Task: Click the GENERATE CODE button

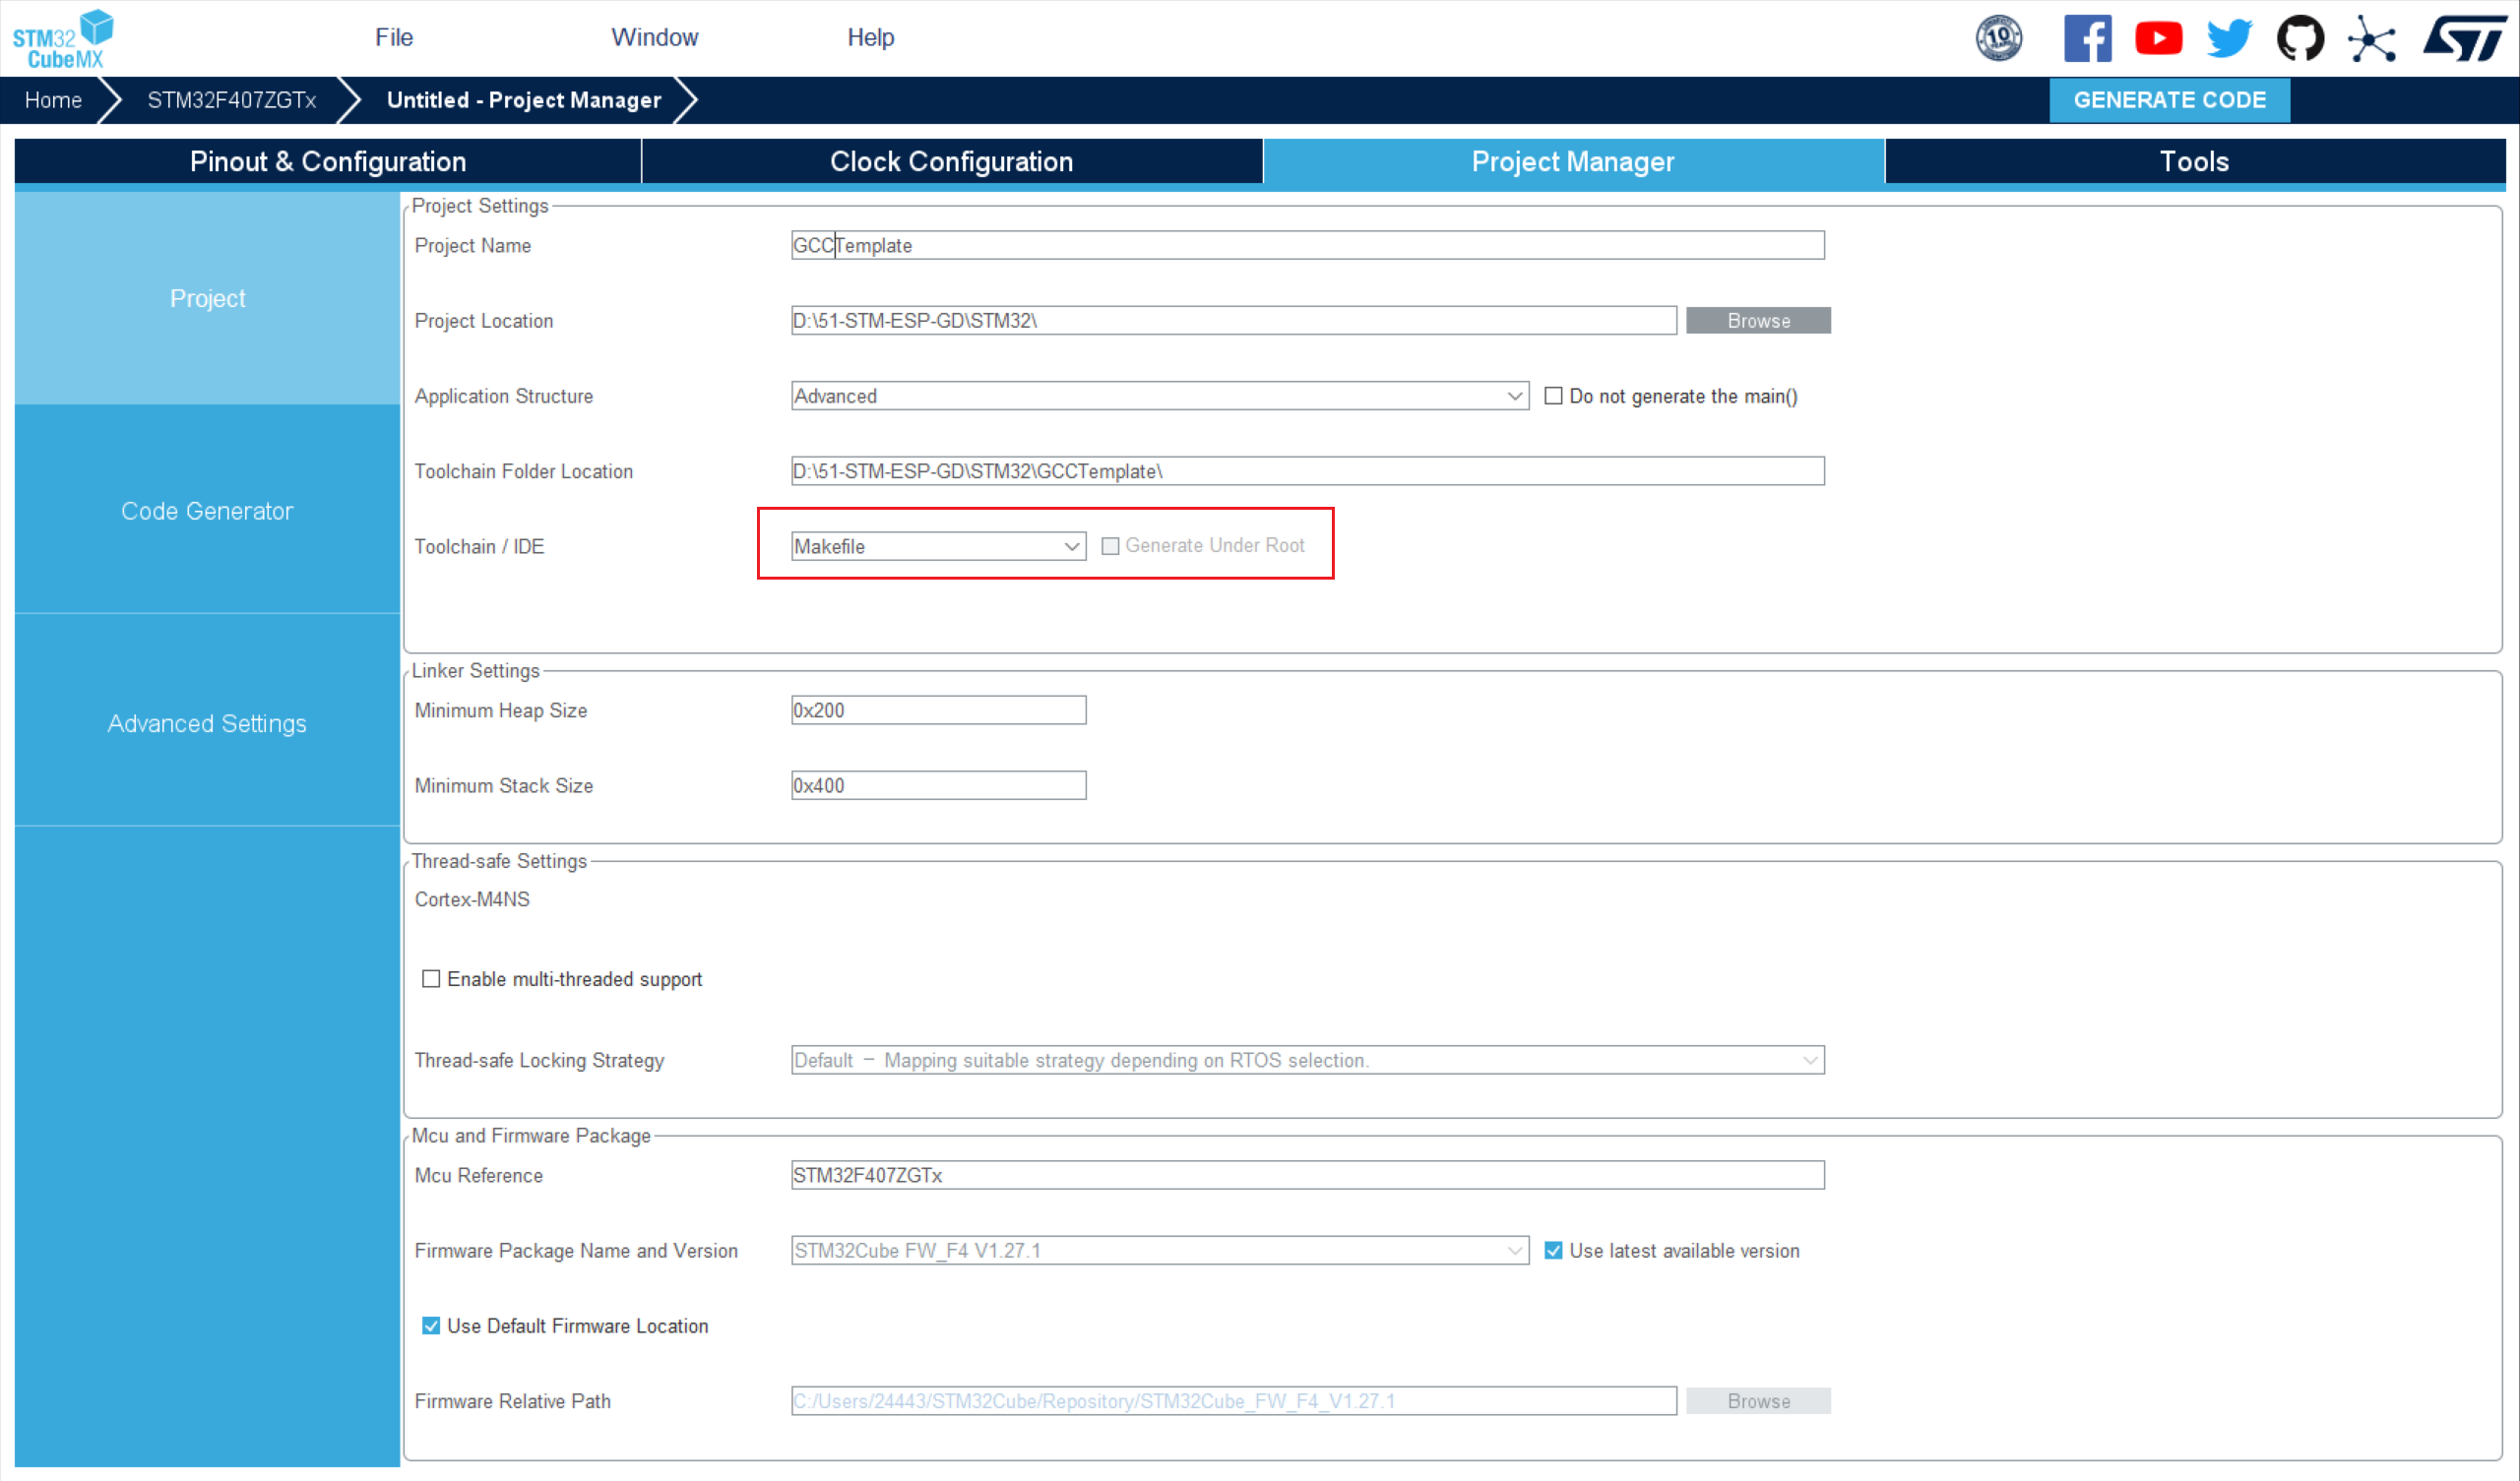Action: [2168, 100]
